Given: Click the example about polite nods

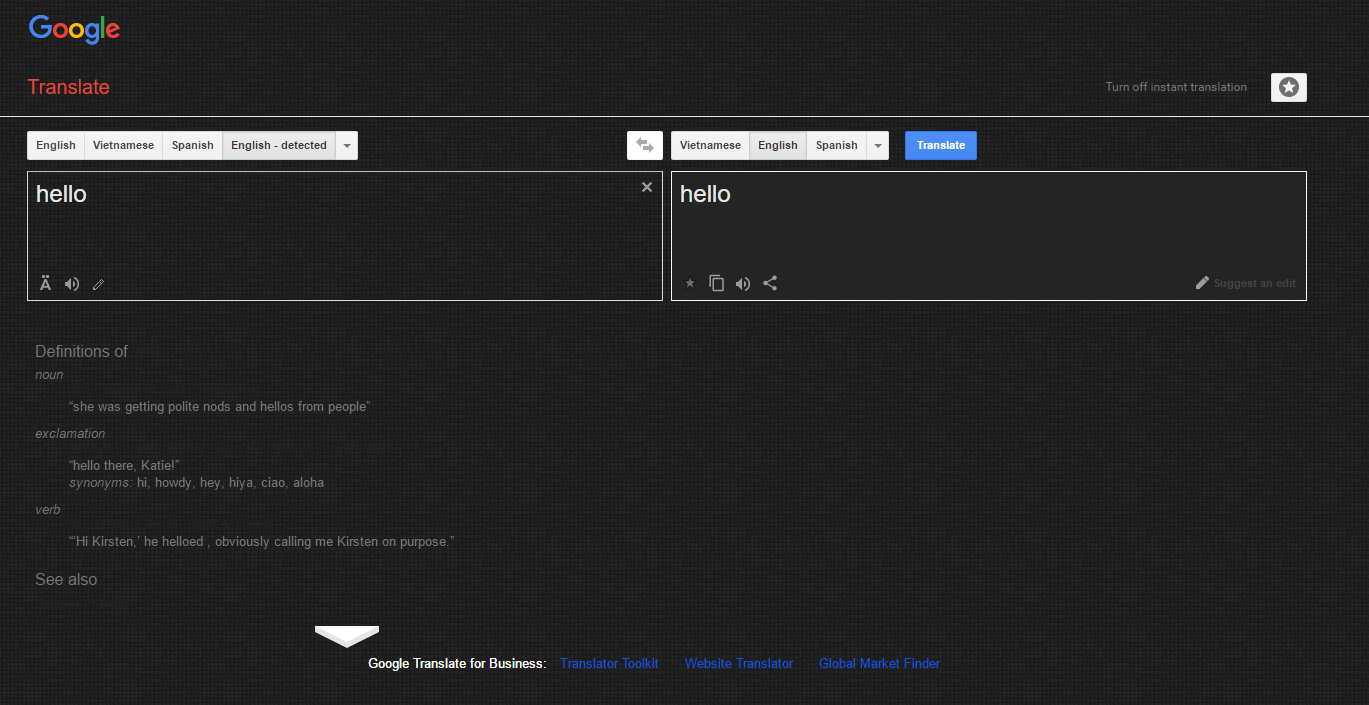Looking at the screenshot, I should tap(219, 407).
